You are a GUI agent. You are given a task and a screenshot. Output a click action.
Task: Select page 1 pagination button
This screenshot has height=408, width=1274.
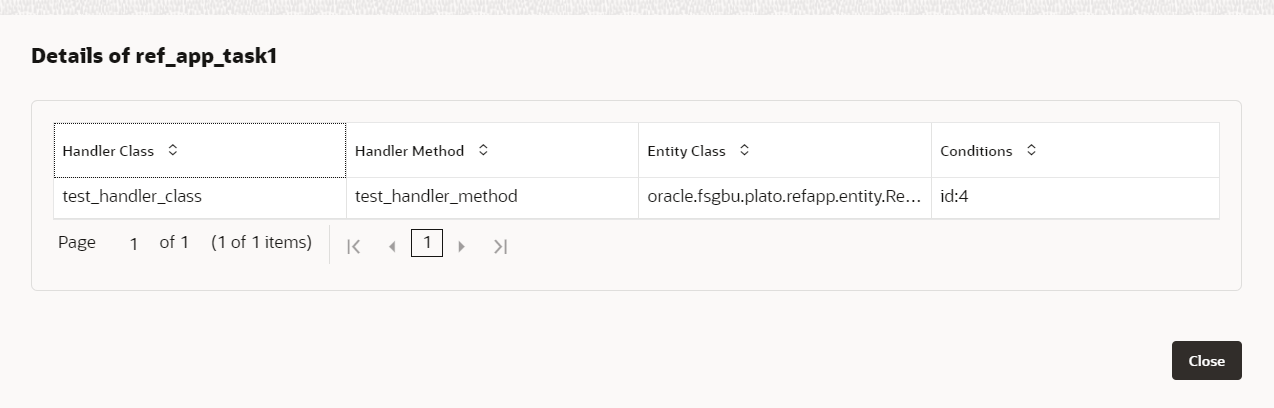click(427, 243)
